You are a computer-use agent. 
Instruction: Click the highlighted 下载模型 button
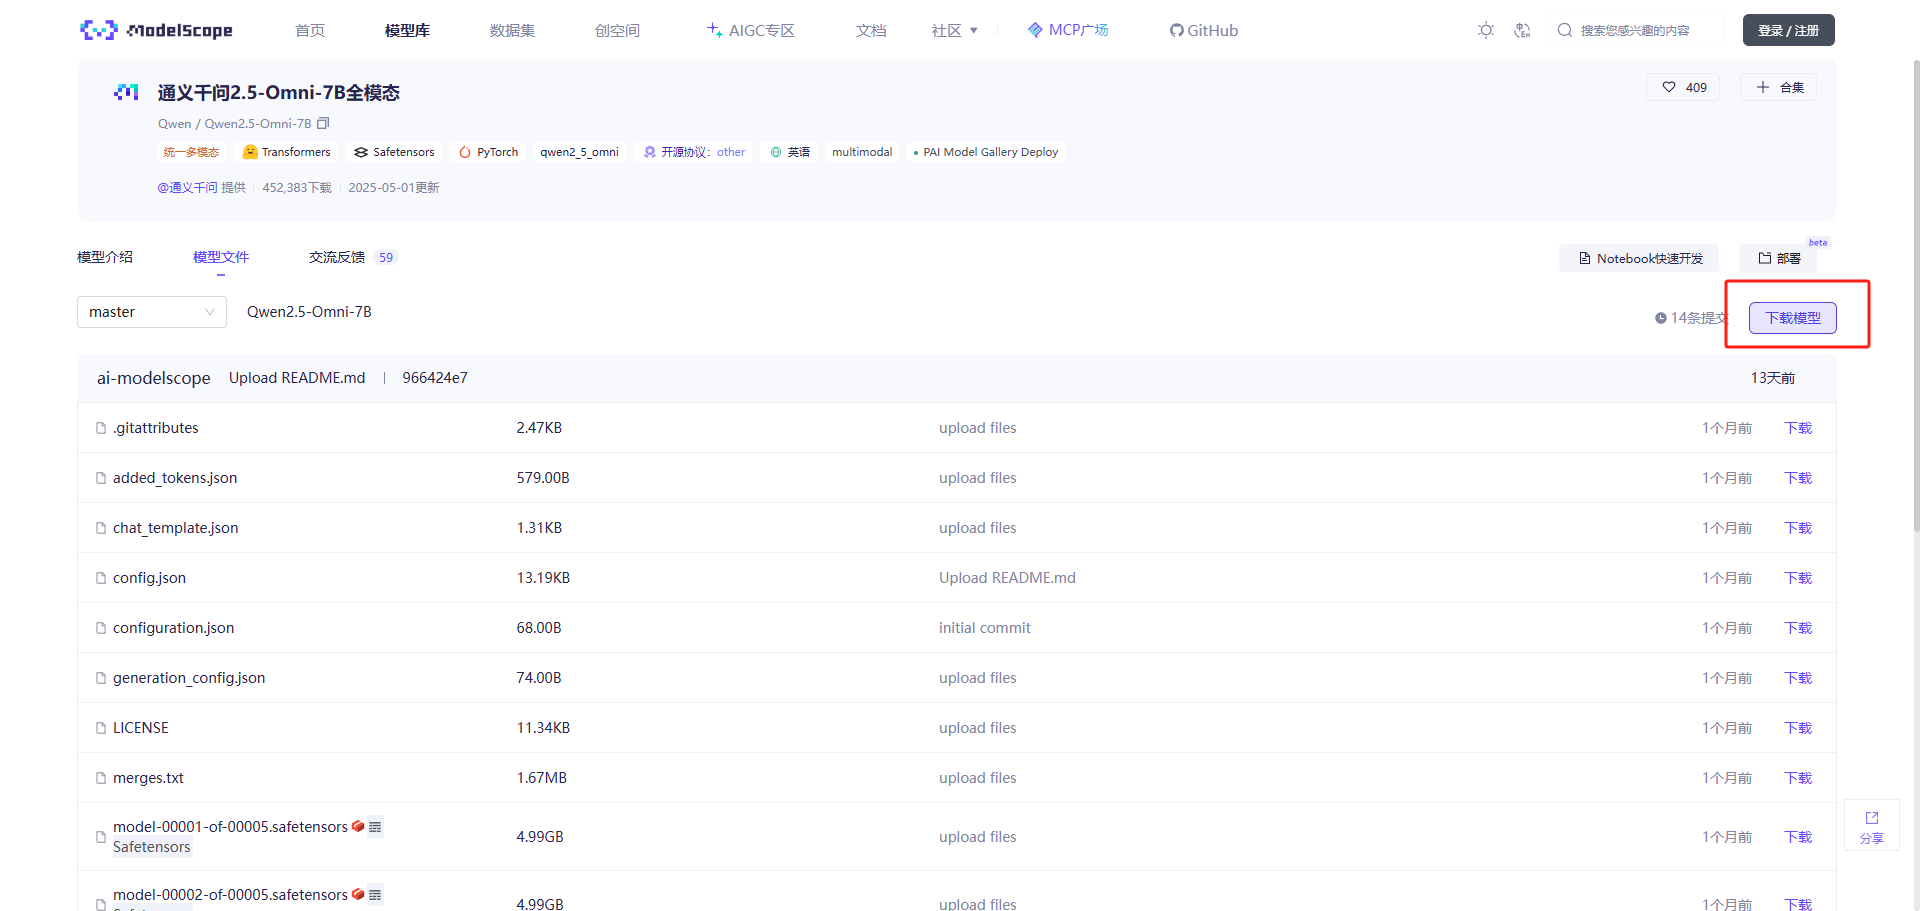pyautogui.click(x=1793, y=317)
